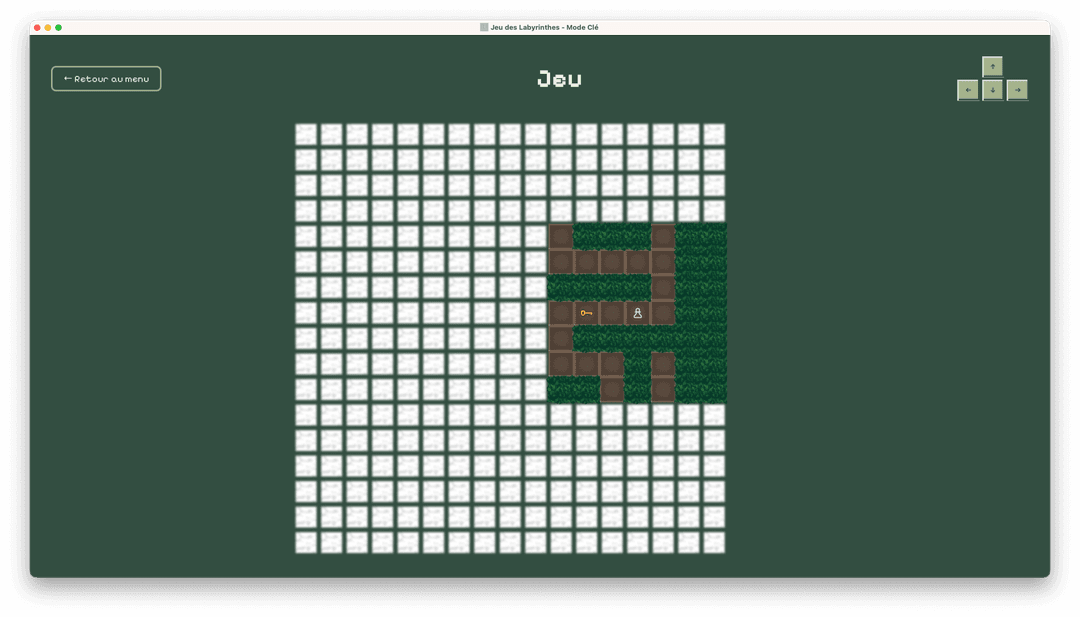Click the dirt tile left of the key
This screenshot has width=1080, height=617.
(x=561, y=312)
